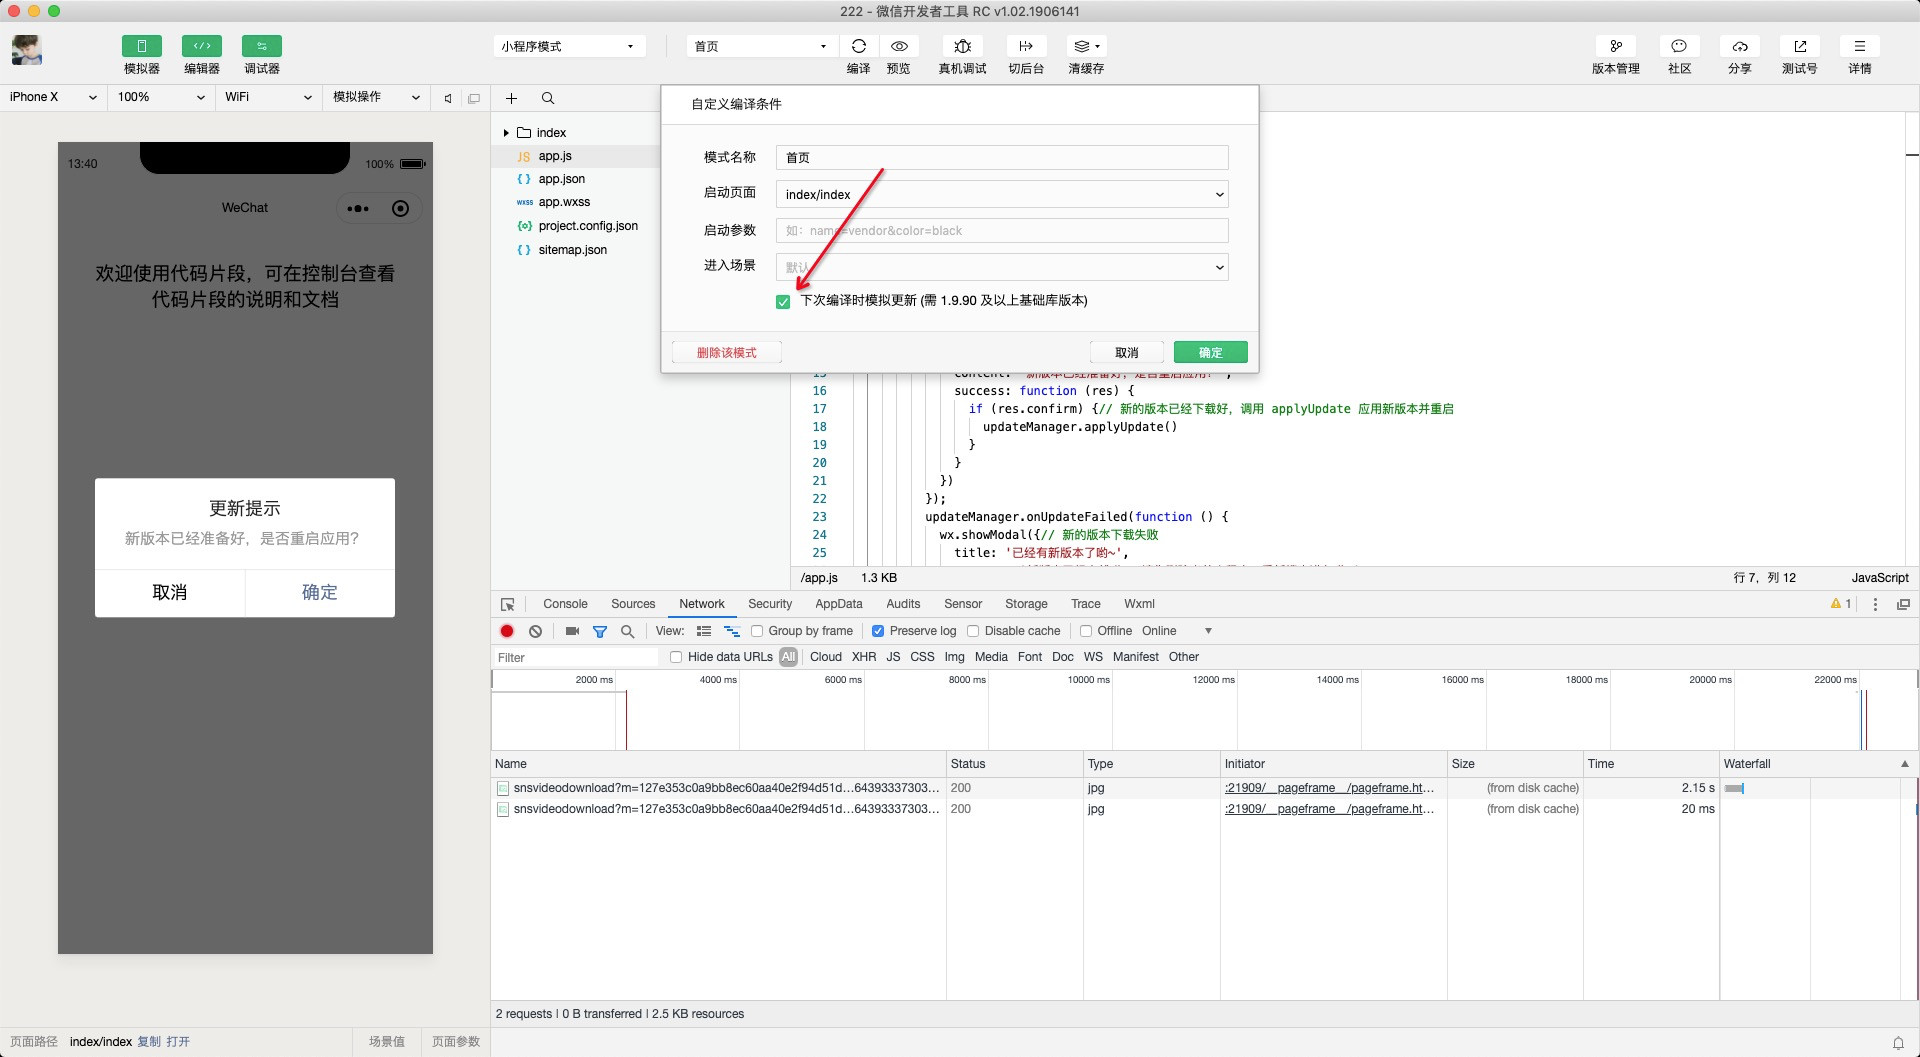1920x1057 pixels.
Task: Switch to the Wxml tab
Action: 1139,604
